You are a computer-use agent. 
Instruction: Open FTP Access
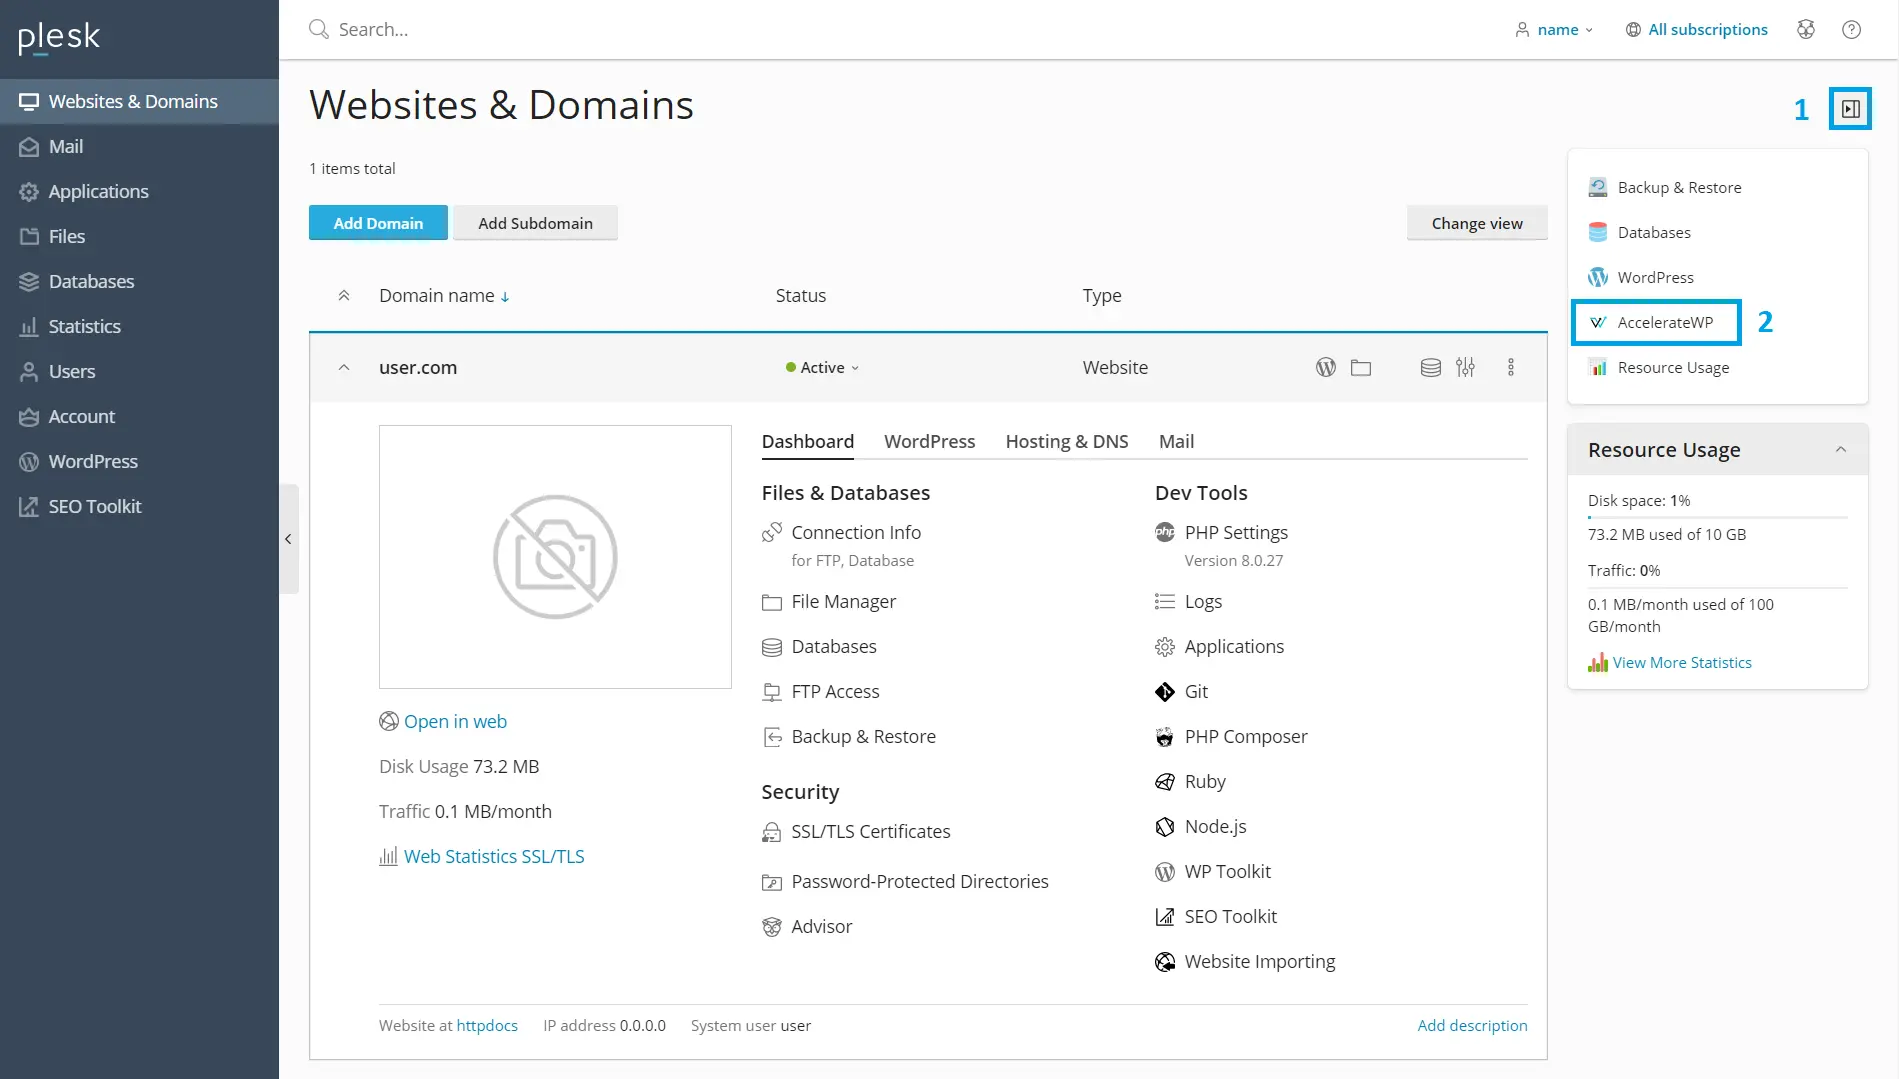coord(821,691)
